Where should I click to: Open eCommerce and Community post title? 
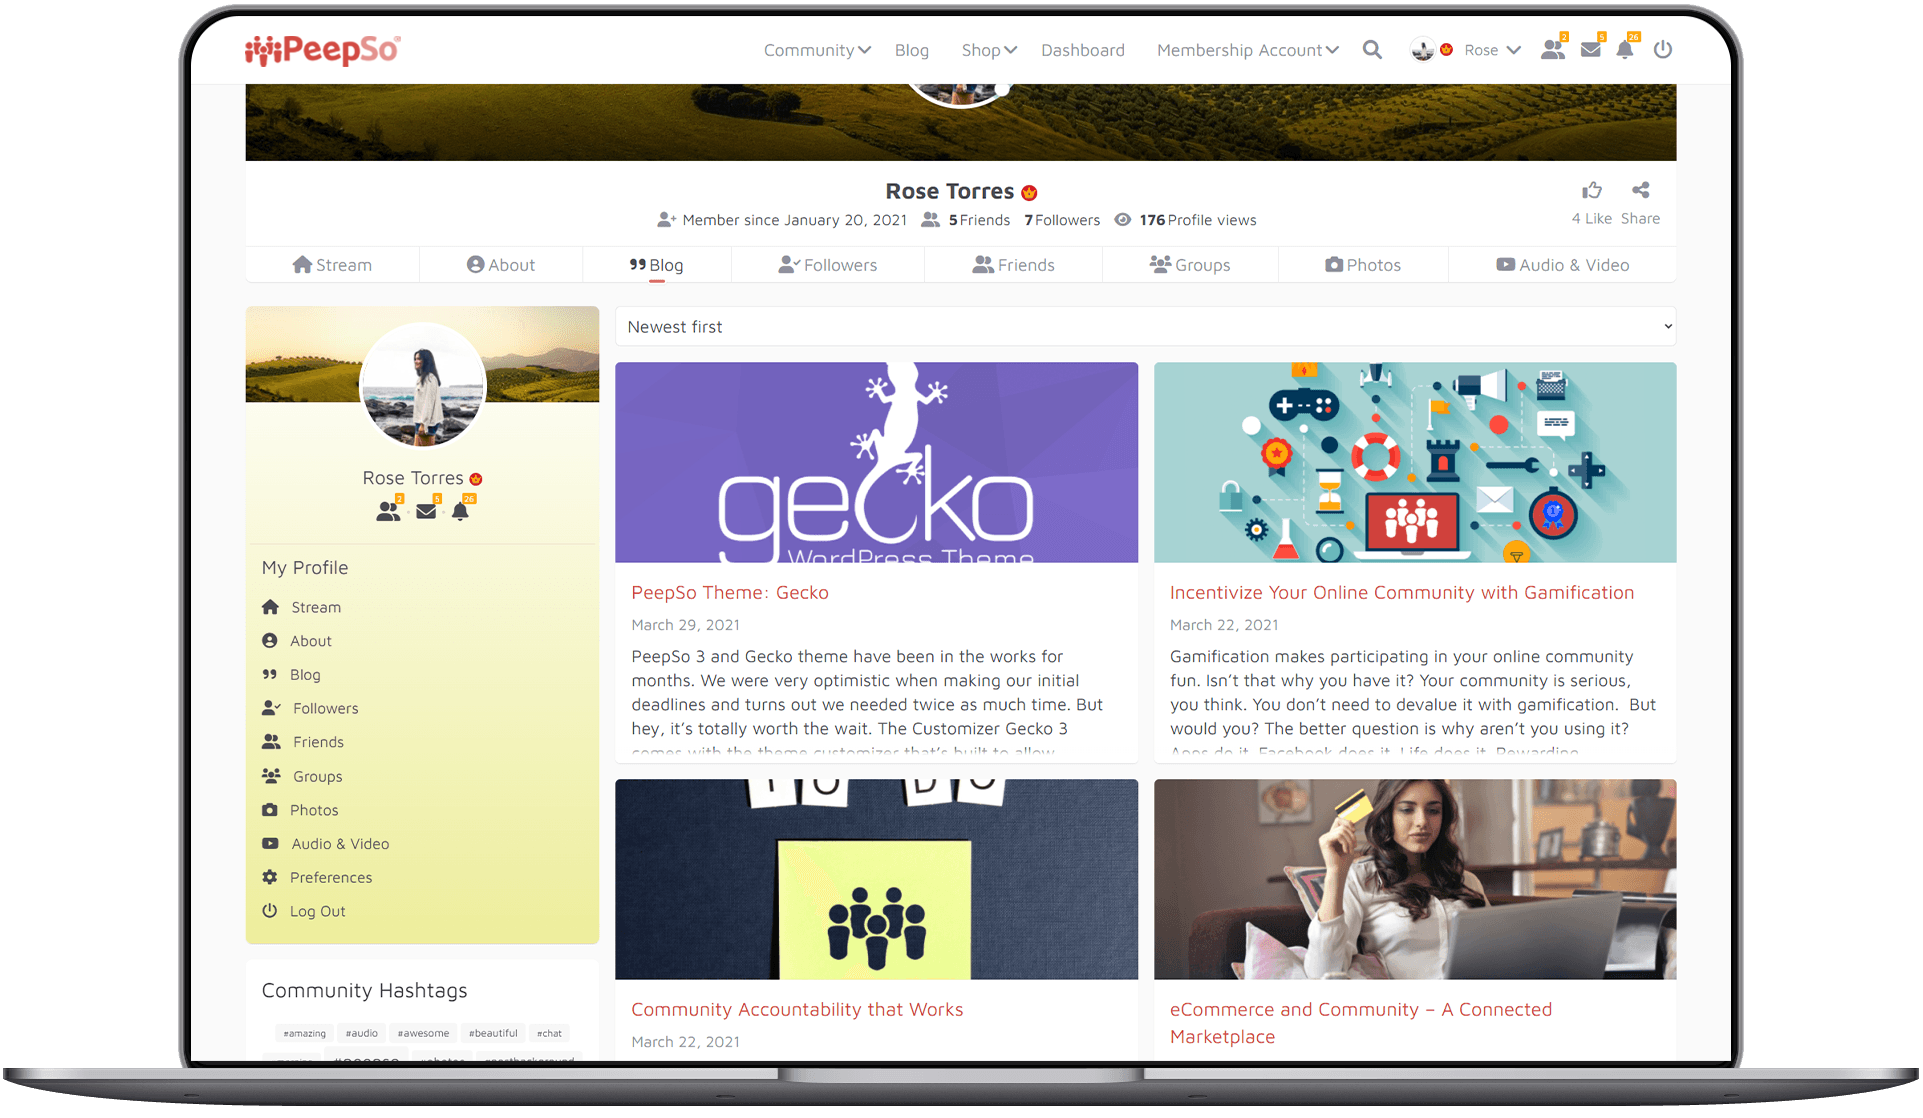[1360, 1023]
